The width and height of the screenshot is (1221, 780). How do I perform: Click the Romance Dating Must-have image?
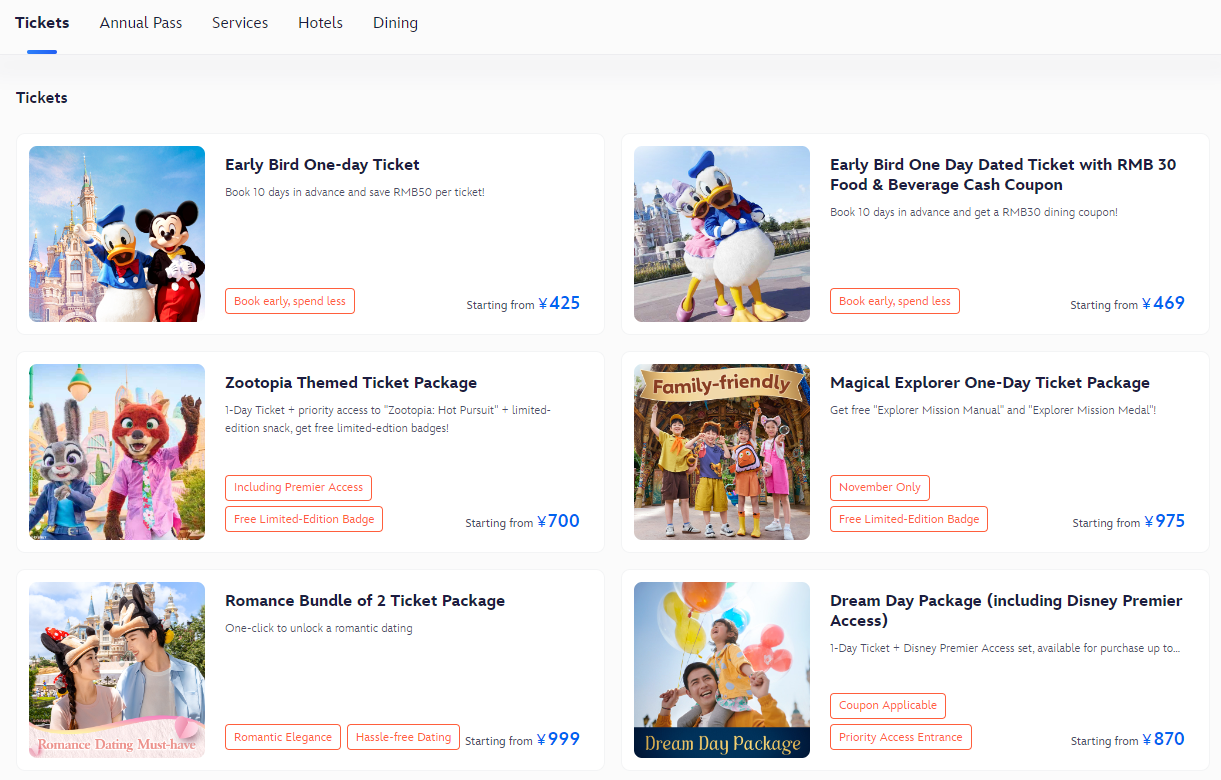click(117, 670)
